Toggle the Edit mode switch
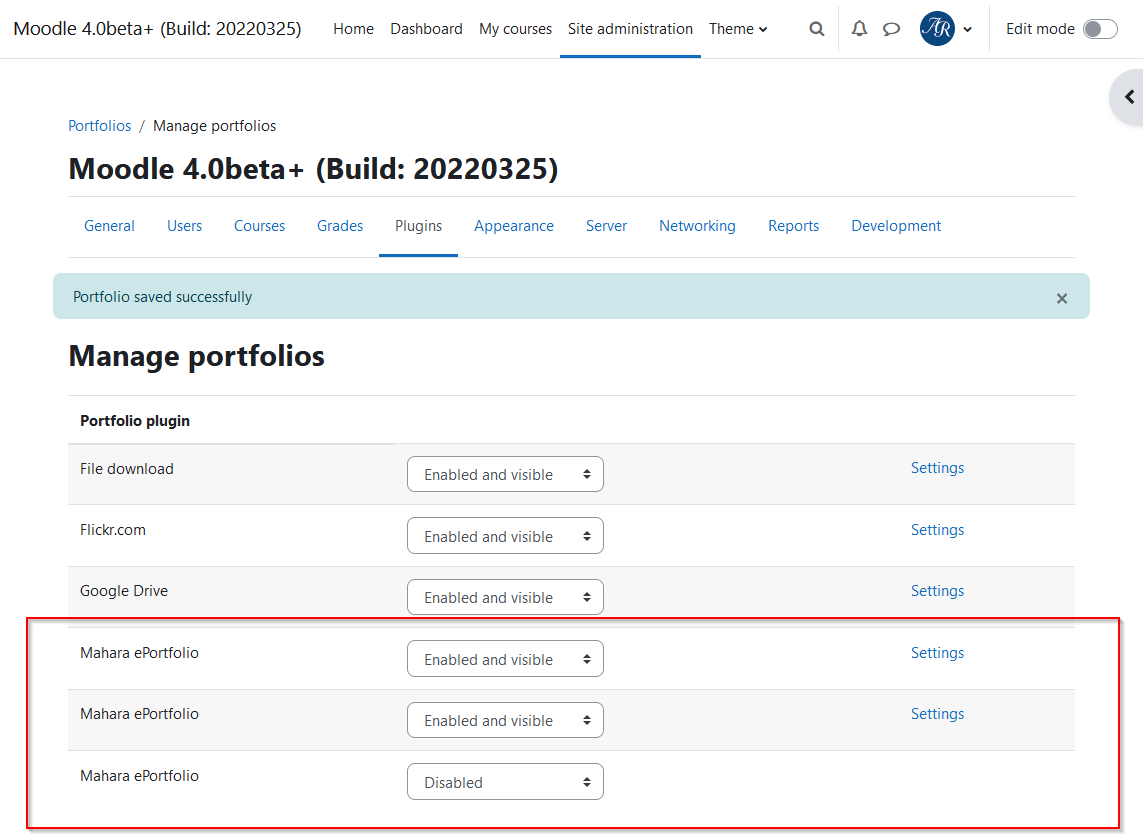 (1100, 29)
